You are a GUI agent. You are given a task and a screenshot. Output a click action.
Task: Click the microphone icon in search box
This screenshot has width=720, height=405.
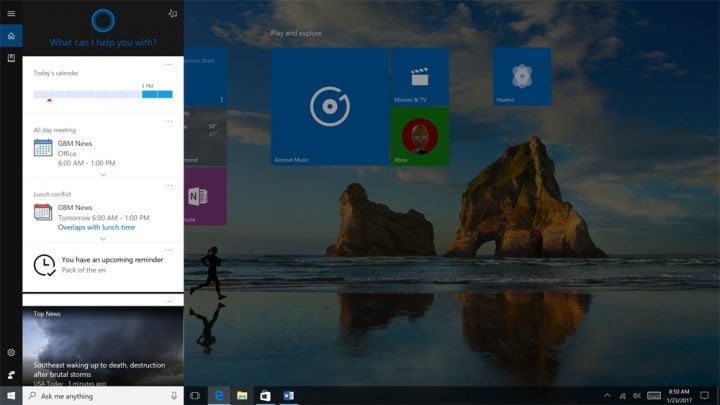[x=174, y=396]
